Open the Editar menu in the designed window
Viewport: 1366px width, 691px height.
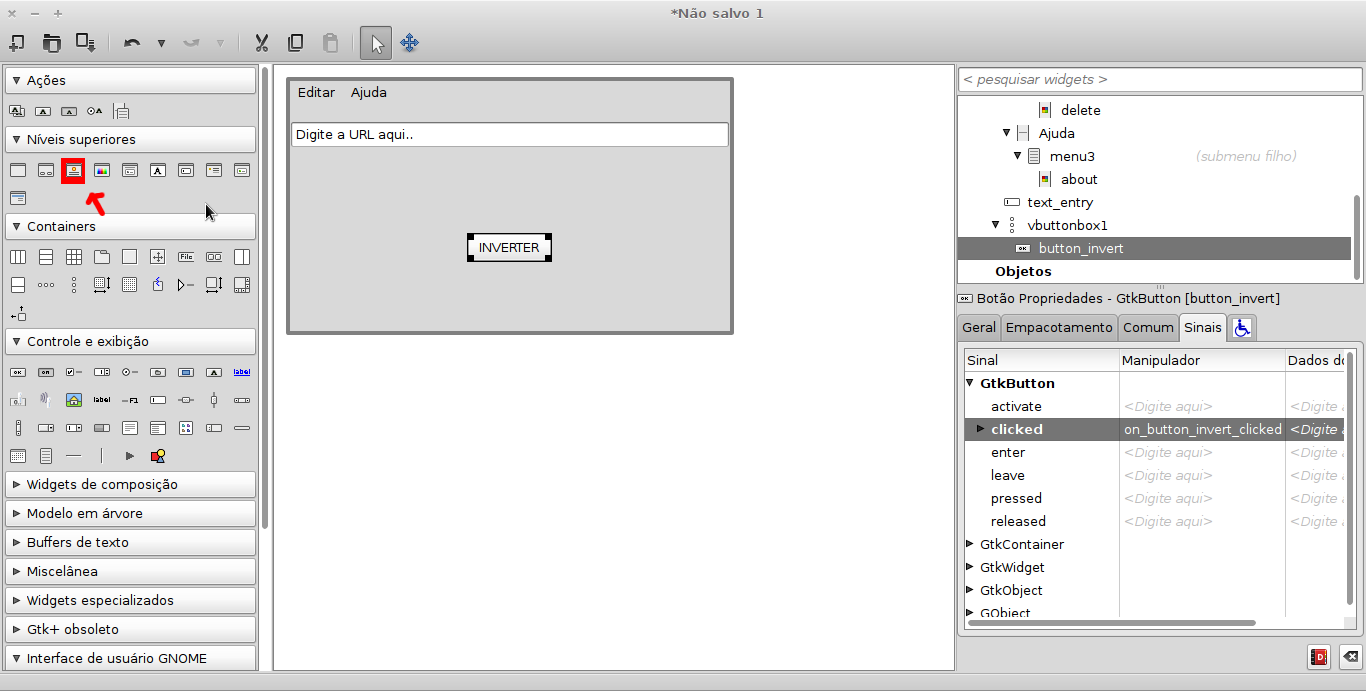pos(316,92)
